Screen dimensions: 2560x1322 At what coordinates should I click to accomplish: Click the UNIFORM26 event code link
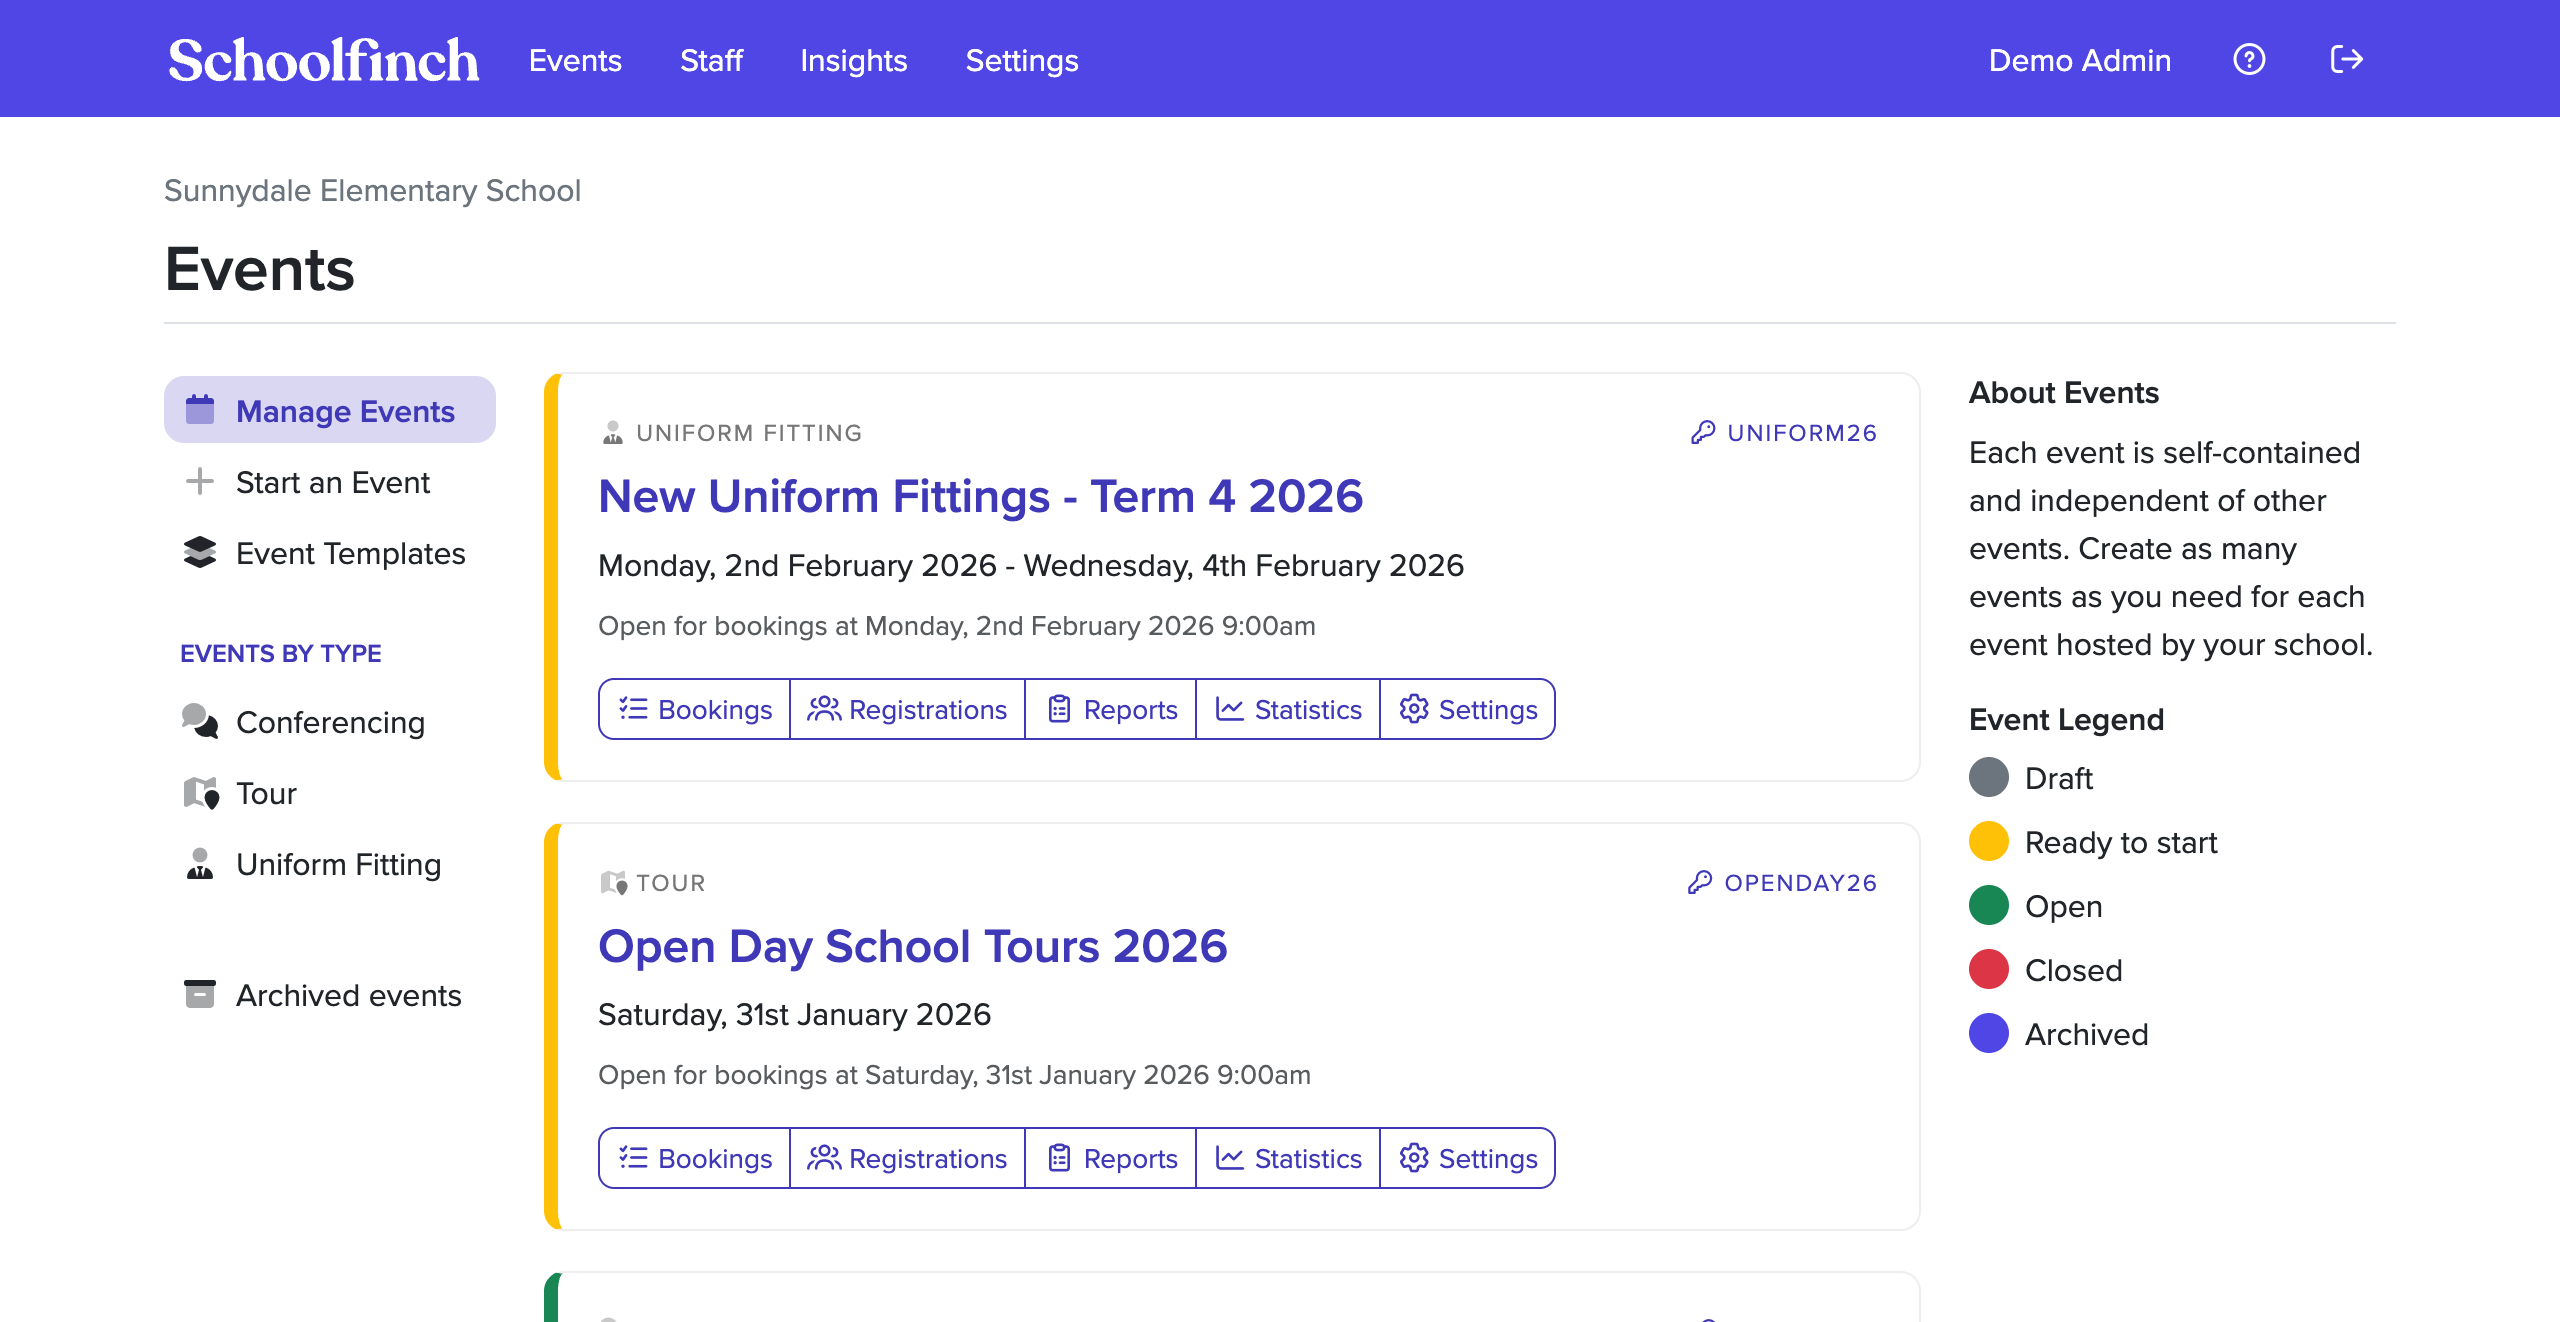click(1784, 433)
